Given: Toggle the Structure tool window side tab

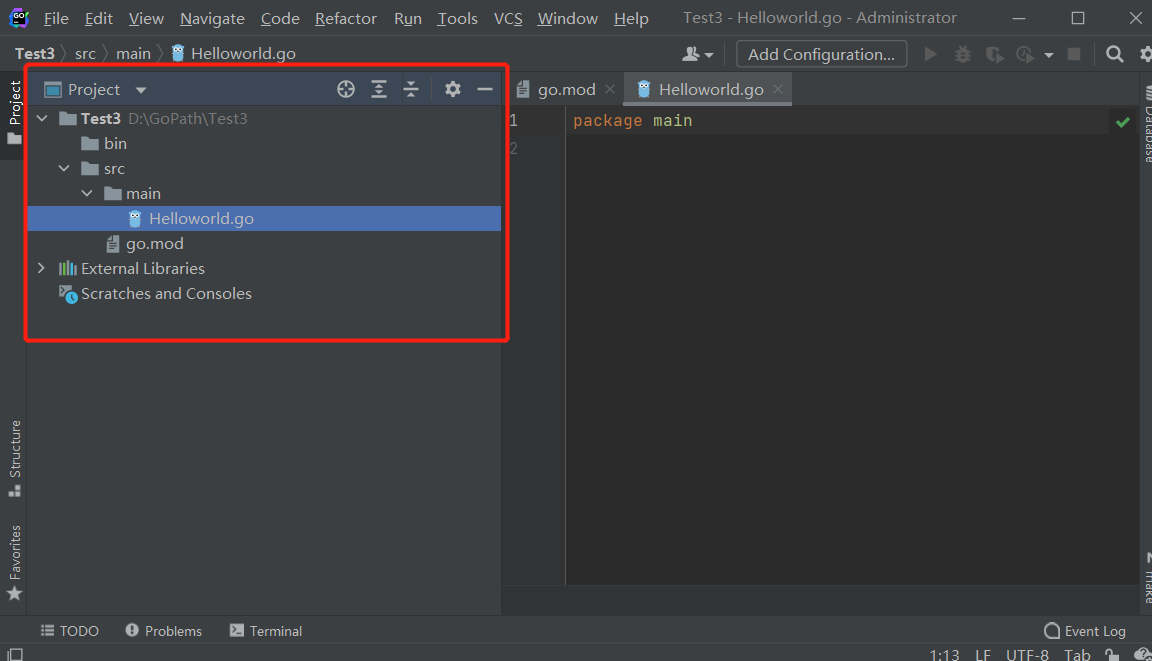Looking at the screenshot, I should click(x=15, y=458).
